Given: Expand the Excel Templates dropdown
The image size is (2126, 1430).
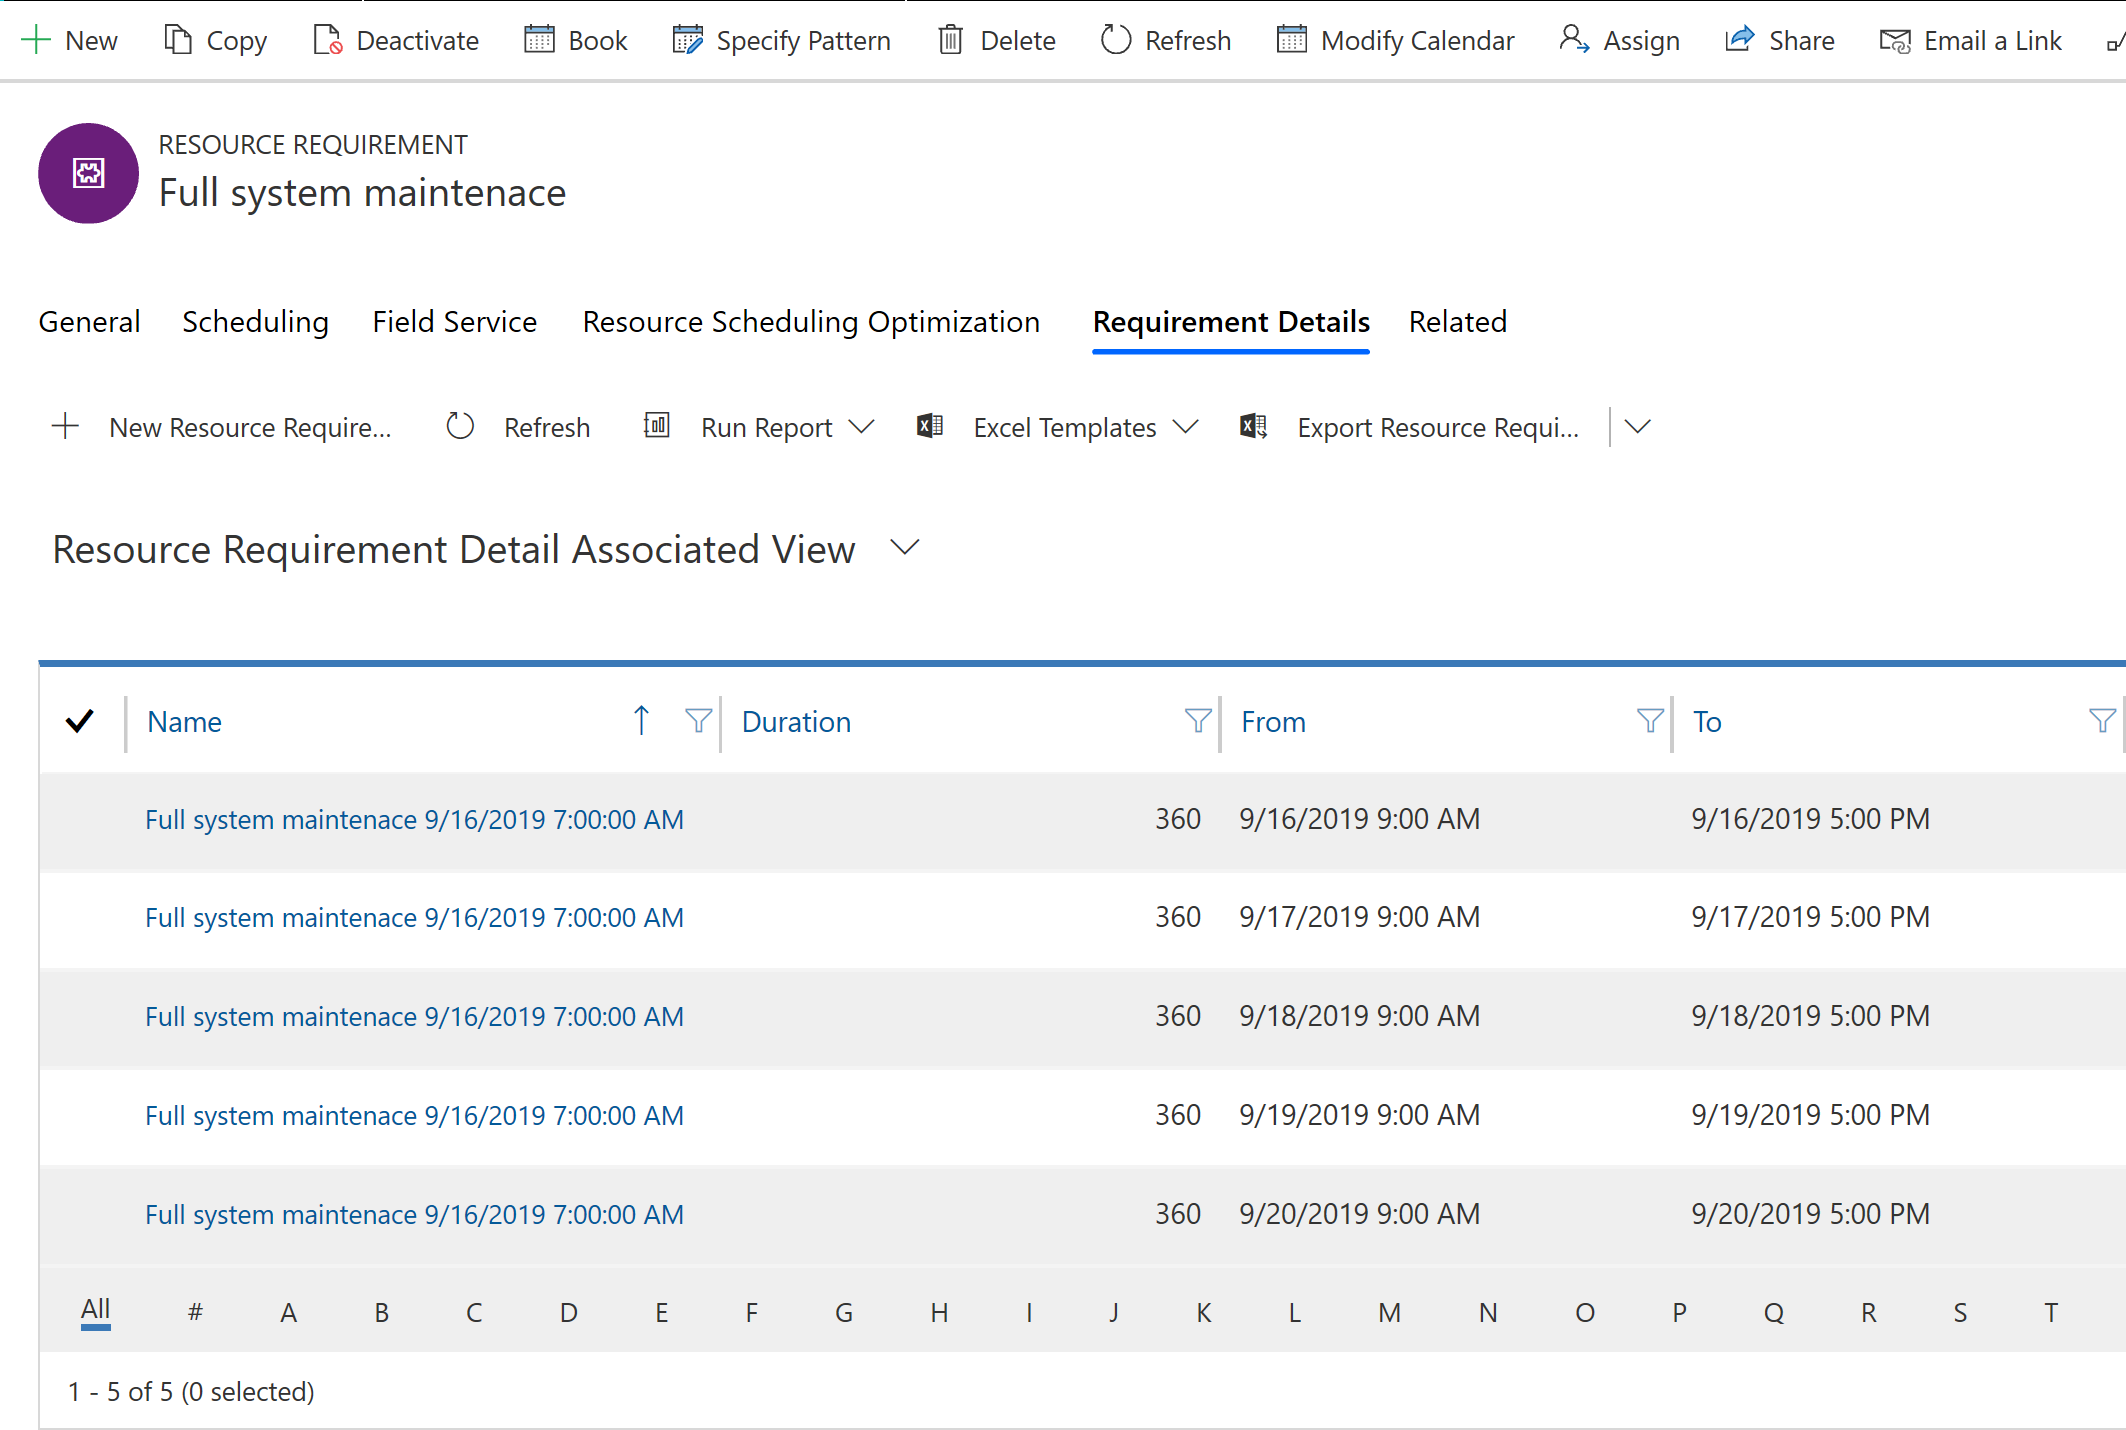Looking at the screenshot, I should point(1187,426).
